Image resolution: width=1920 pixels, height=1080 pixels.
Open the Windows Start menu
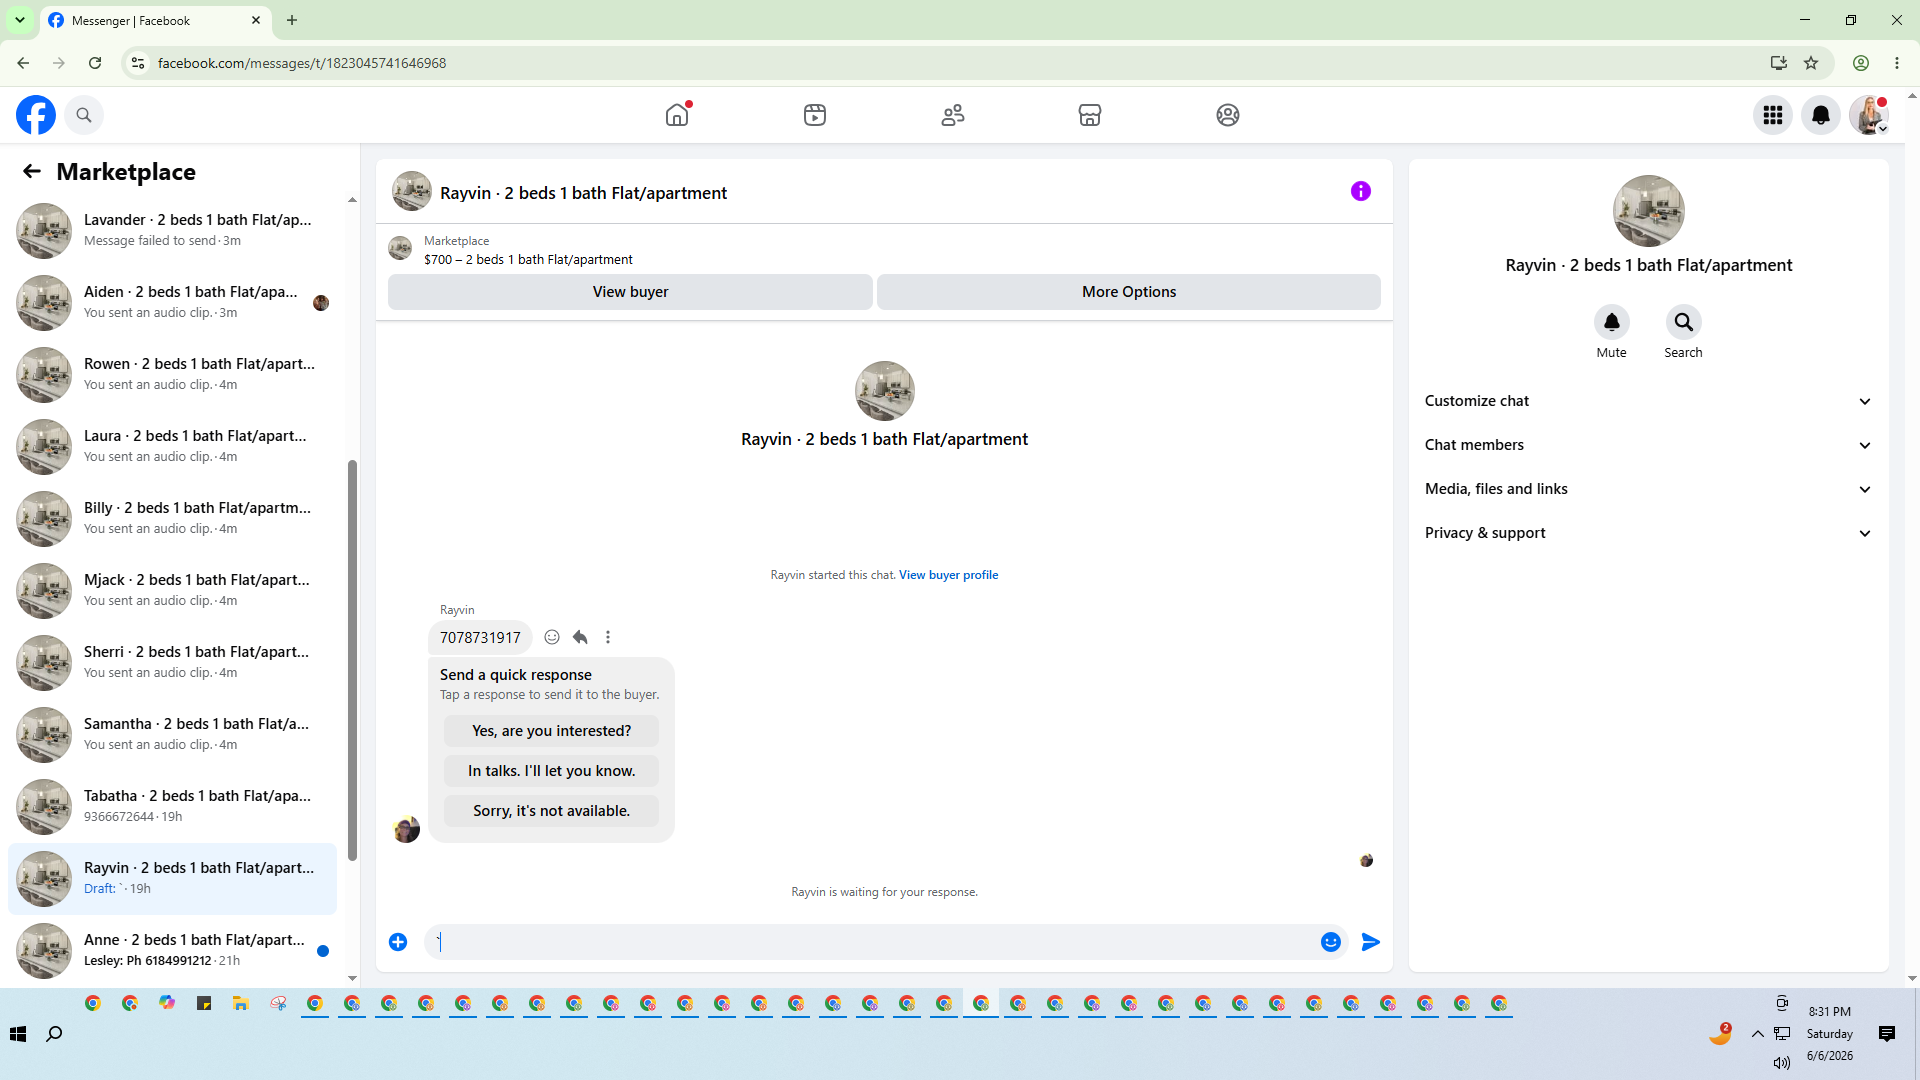pos(18,1034)
